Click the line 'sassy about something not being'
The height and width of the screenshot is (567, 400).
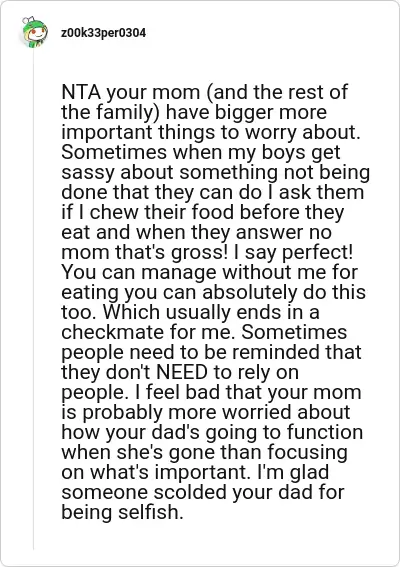[x=216, y=172]
